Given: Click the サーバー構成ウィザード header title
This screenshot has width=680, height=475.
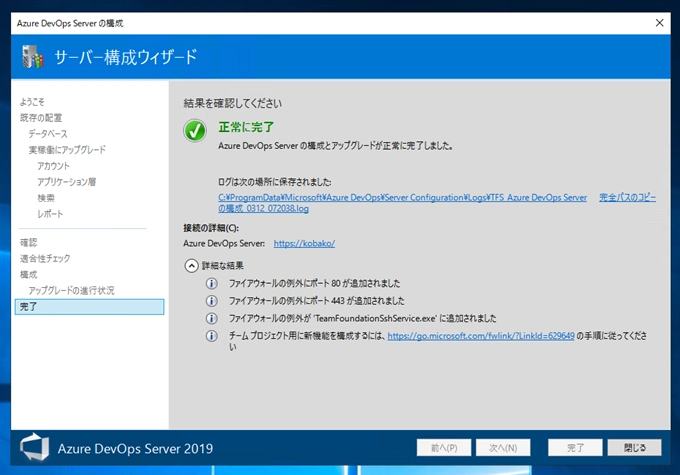Looking at the screenshot, I should (x=126, y=57).
